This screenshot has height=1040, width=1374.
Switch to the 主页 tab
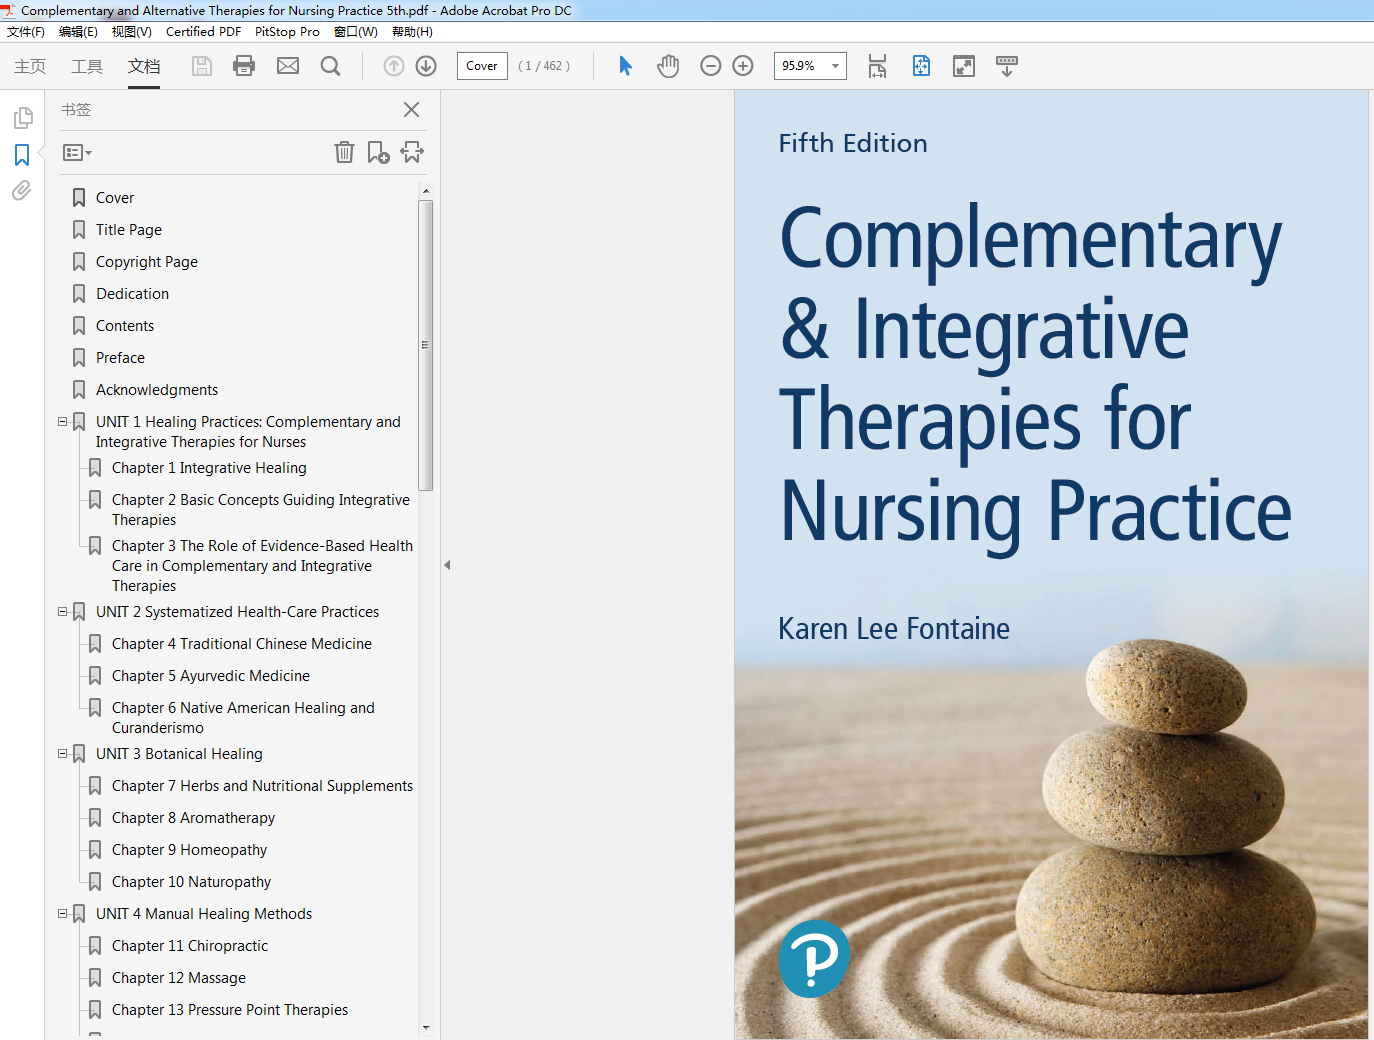click(30, 66)
